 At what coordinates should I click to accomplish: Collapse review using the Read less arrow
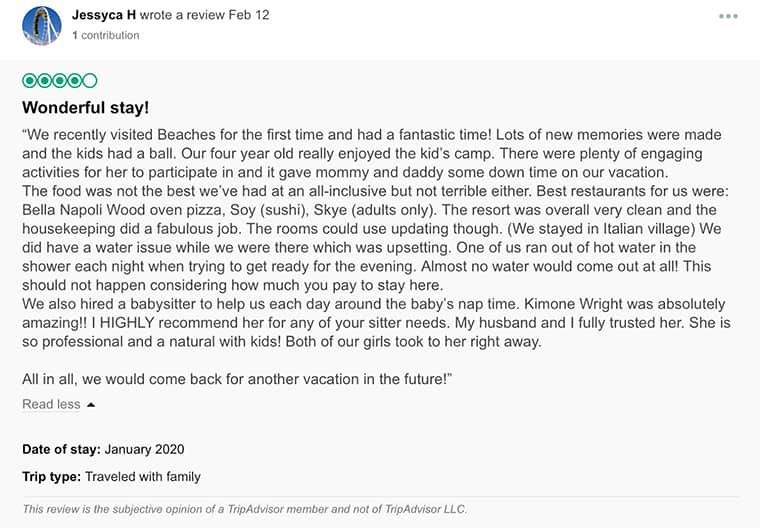pyautogui.click(x=91, y=405)
